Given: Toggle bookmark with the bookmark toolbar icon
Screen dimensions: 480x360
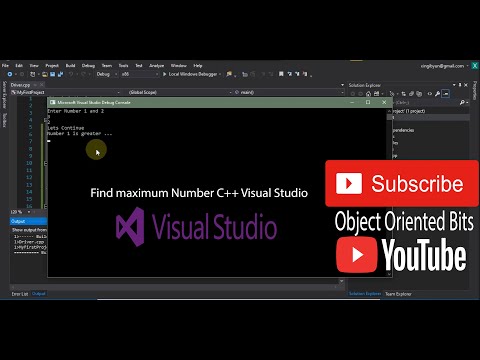Looking at the screenshot, I should point(281,74).
